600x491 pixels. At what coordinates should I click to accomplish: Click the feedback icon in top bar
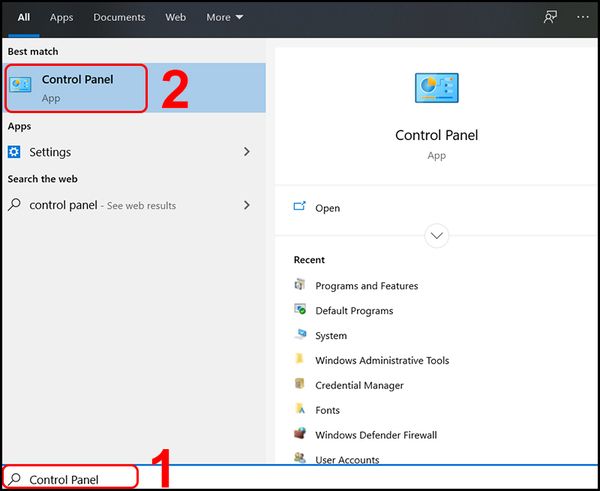click(x=550, y=17)
